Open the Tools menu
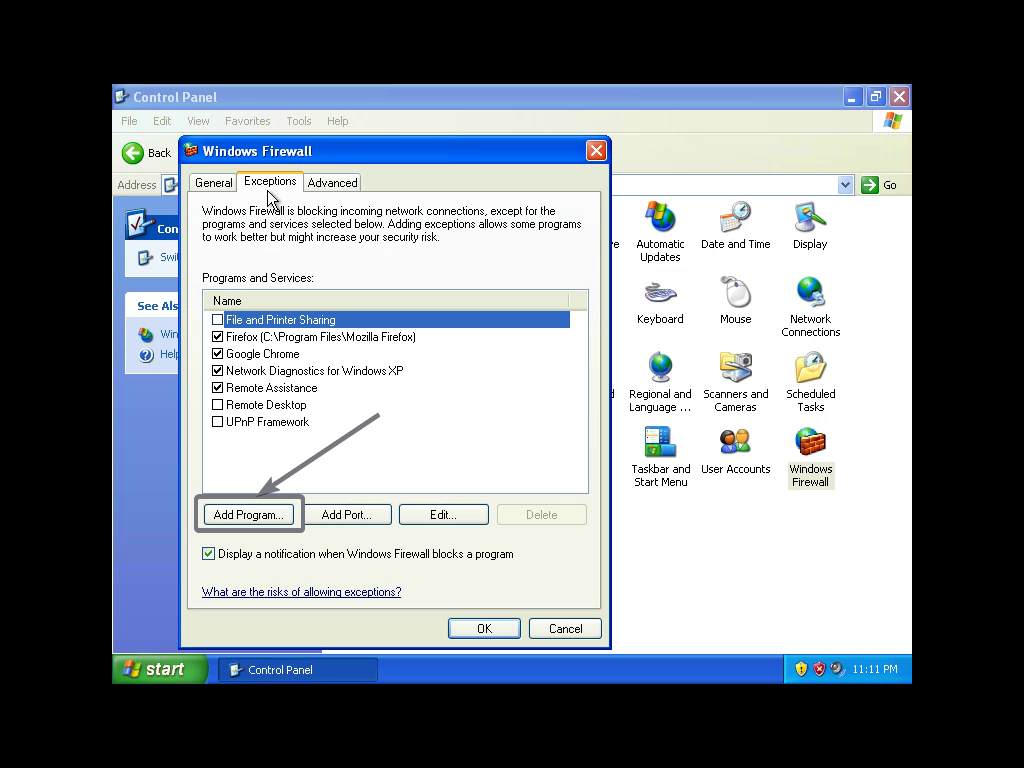The image size is (1024, 768). point(298,121)
